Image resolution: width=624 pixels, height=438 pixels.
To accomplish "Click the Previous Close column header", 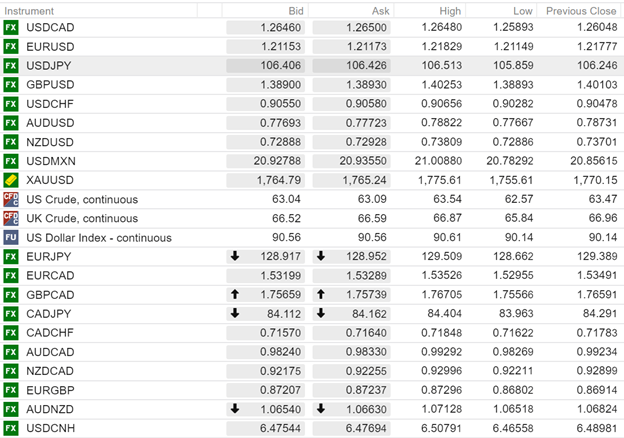I will (580, 10).
